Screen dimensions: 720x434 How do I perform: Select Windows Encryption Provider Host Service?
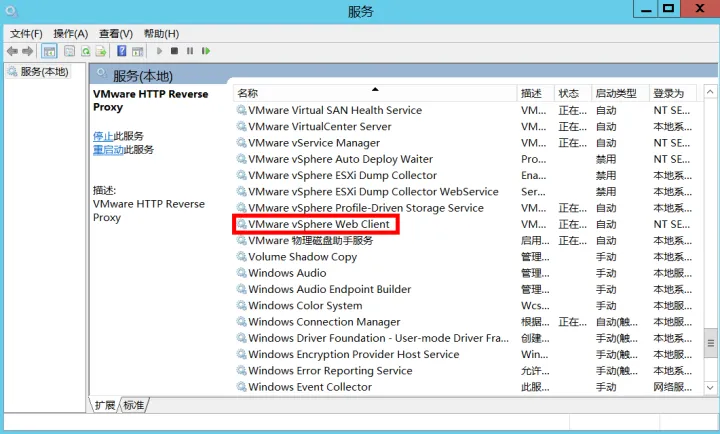click(465, 355)
